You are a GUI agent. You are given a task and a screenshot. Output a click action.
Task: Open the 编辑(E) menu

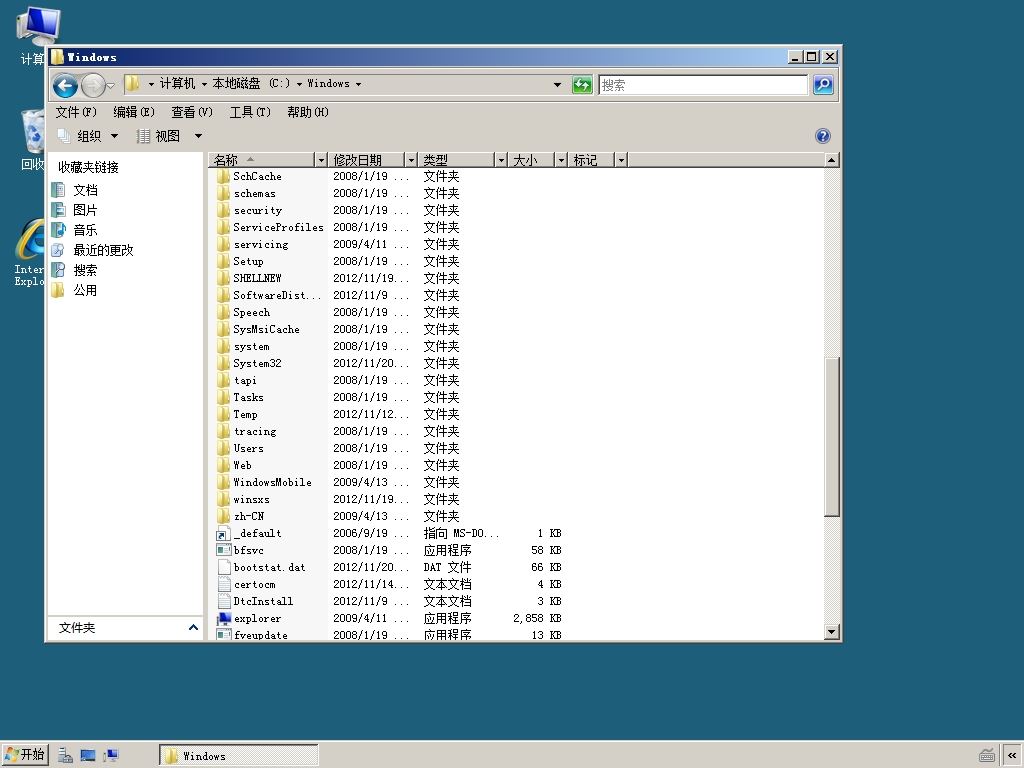click(134, 112)
